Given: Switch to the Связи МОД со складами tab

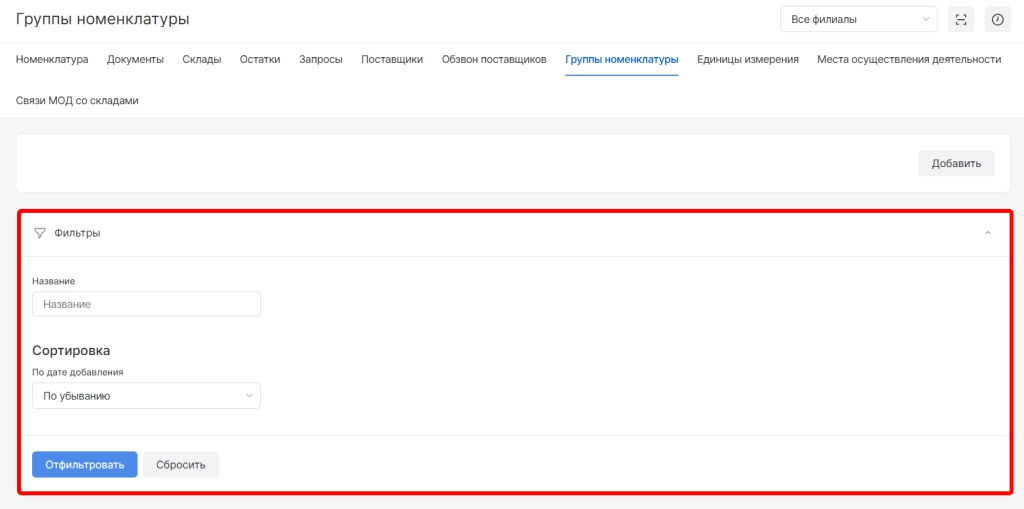Looking at the screenshot, I should click(77, 101).
